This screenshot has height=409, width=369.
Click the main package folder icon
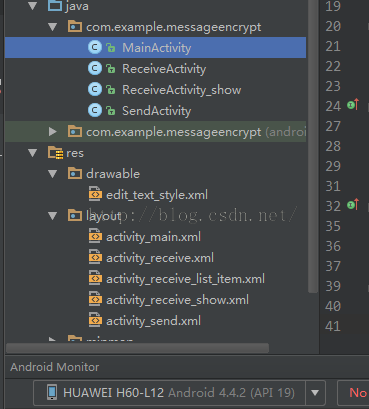pyautogui.click(x=75, y=26)
